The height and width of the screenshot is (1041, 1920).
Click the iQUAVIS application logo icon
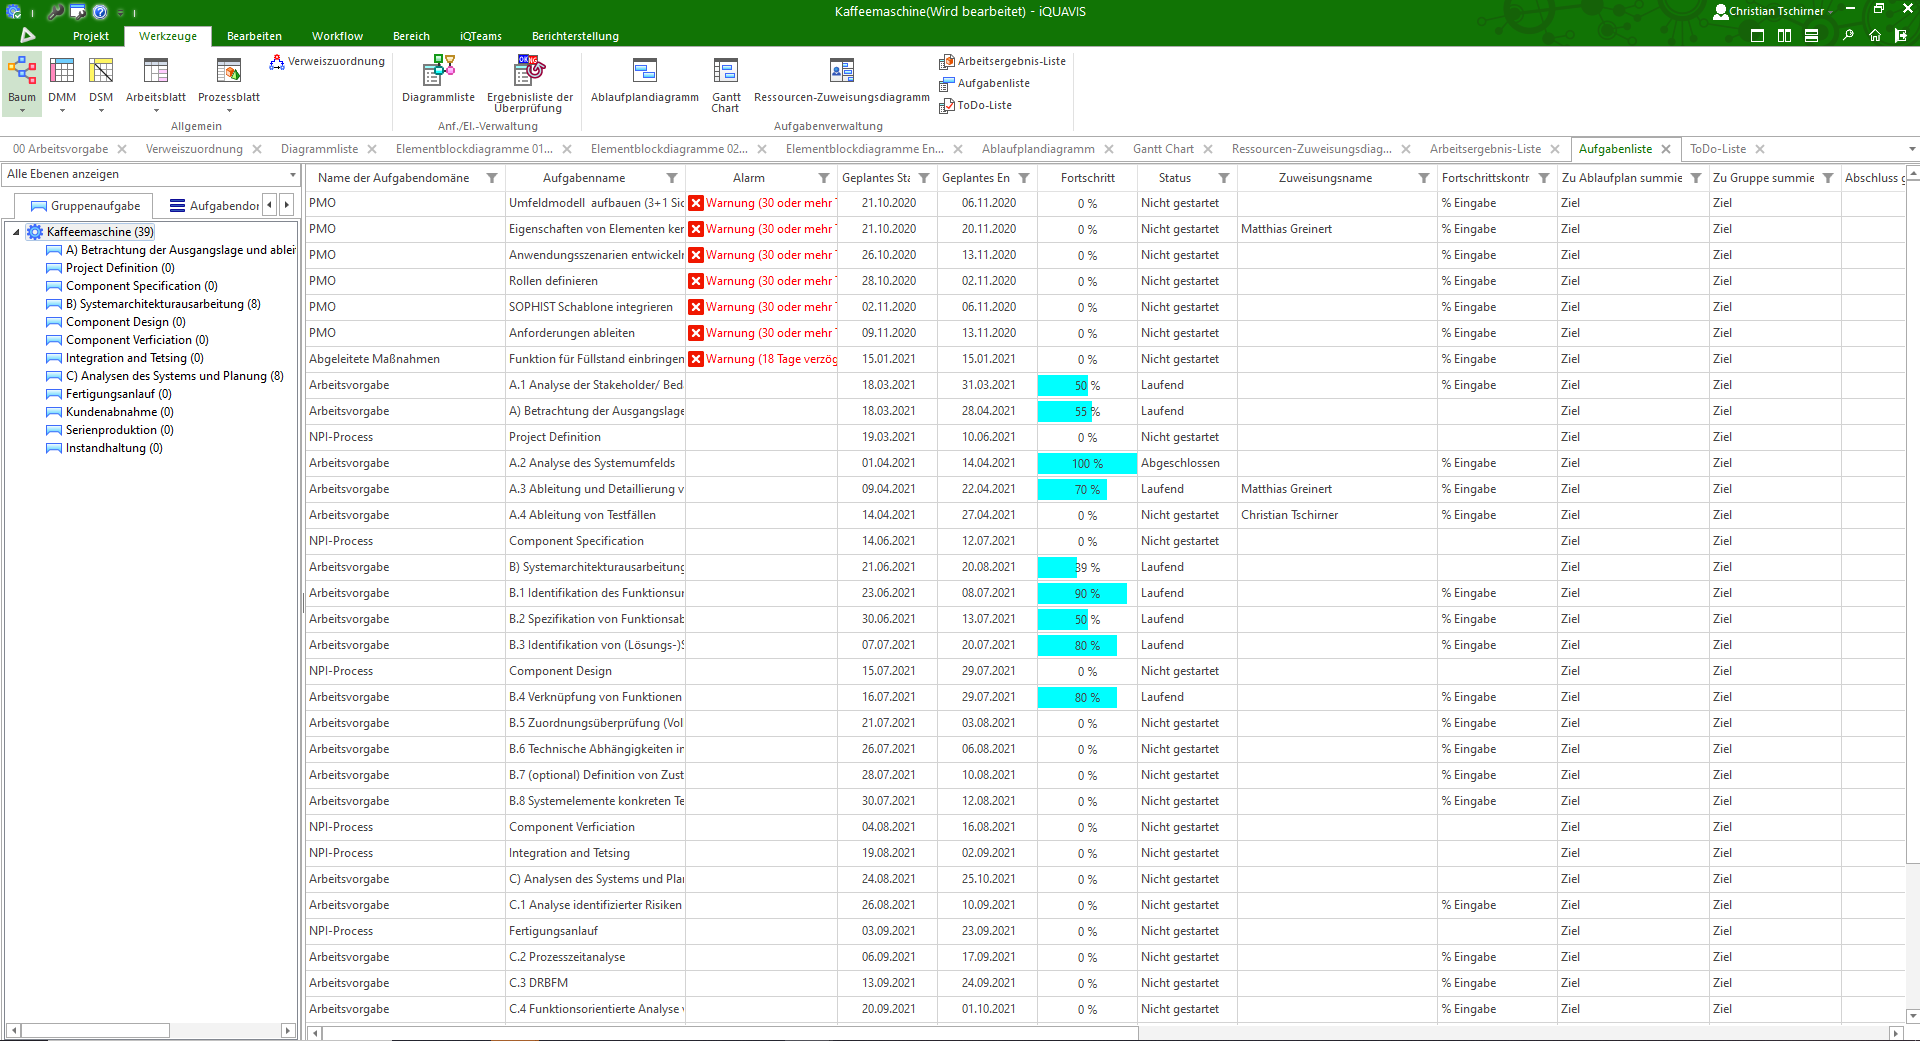28,35
